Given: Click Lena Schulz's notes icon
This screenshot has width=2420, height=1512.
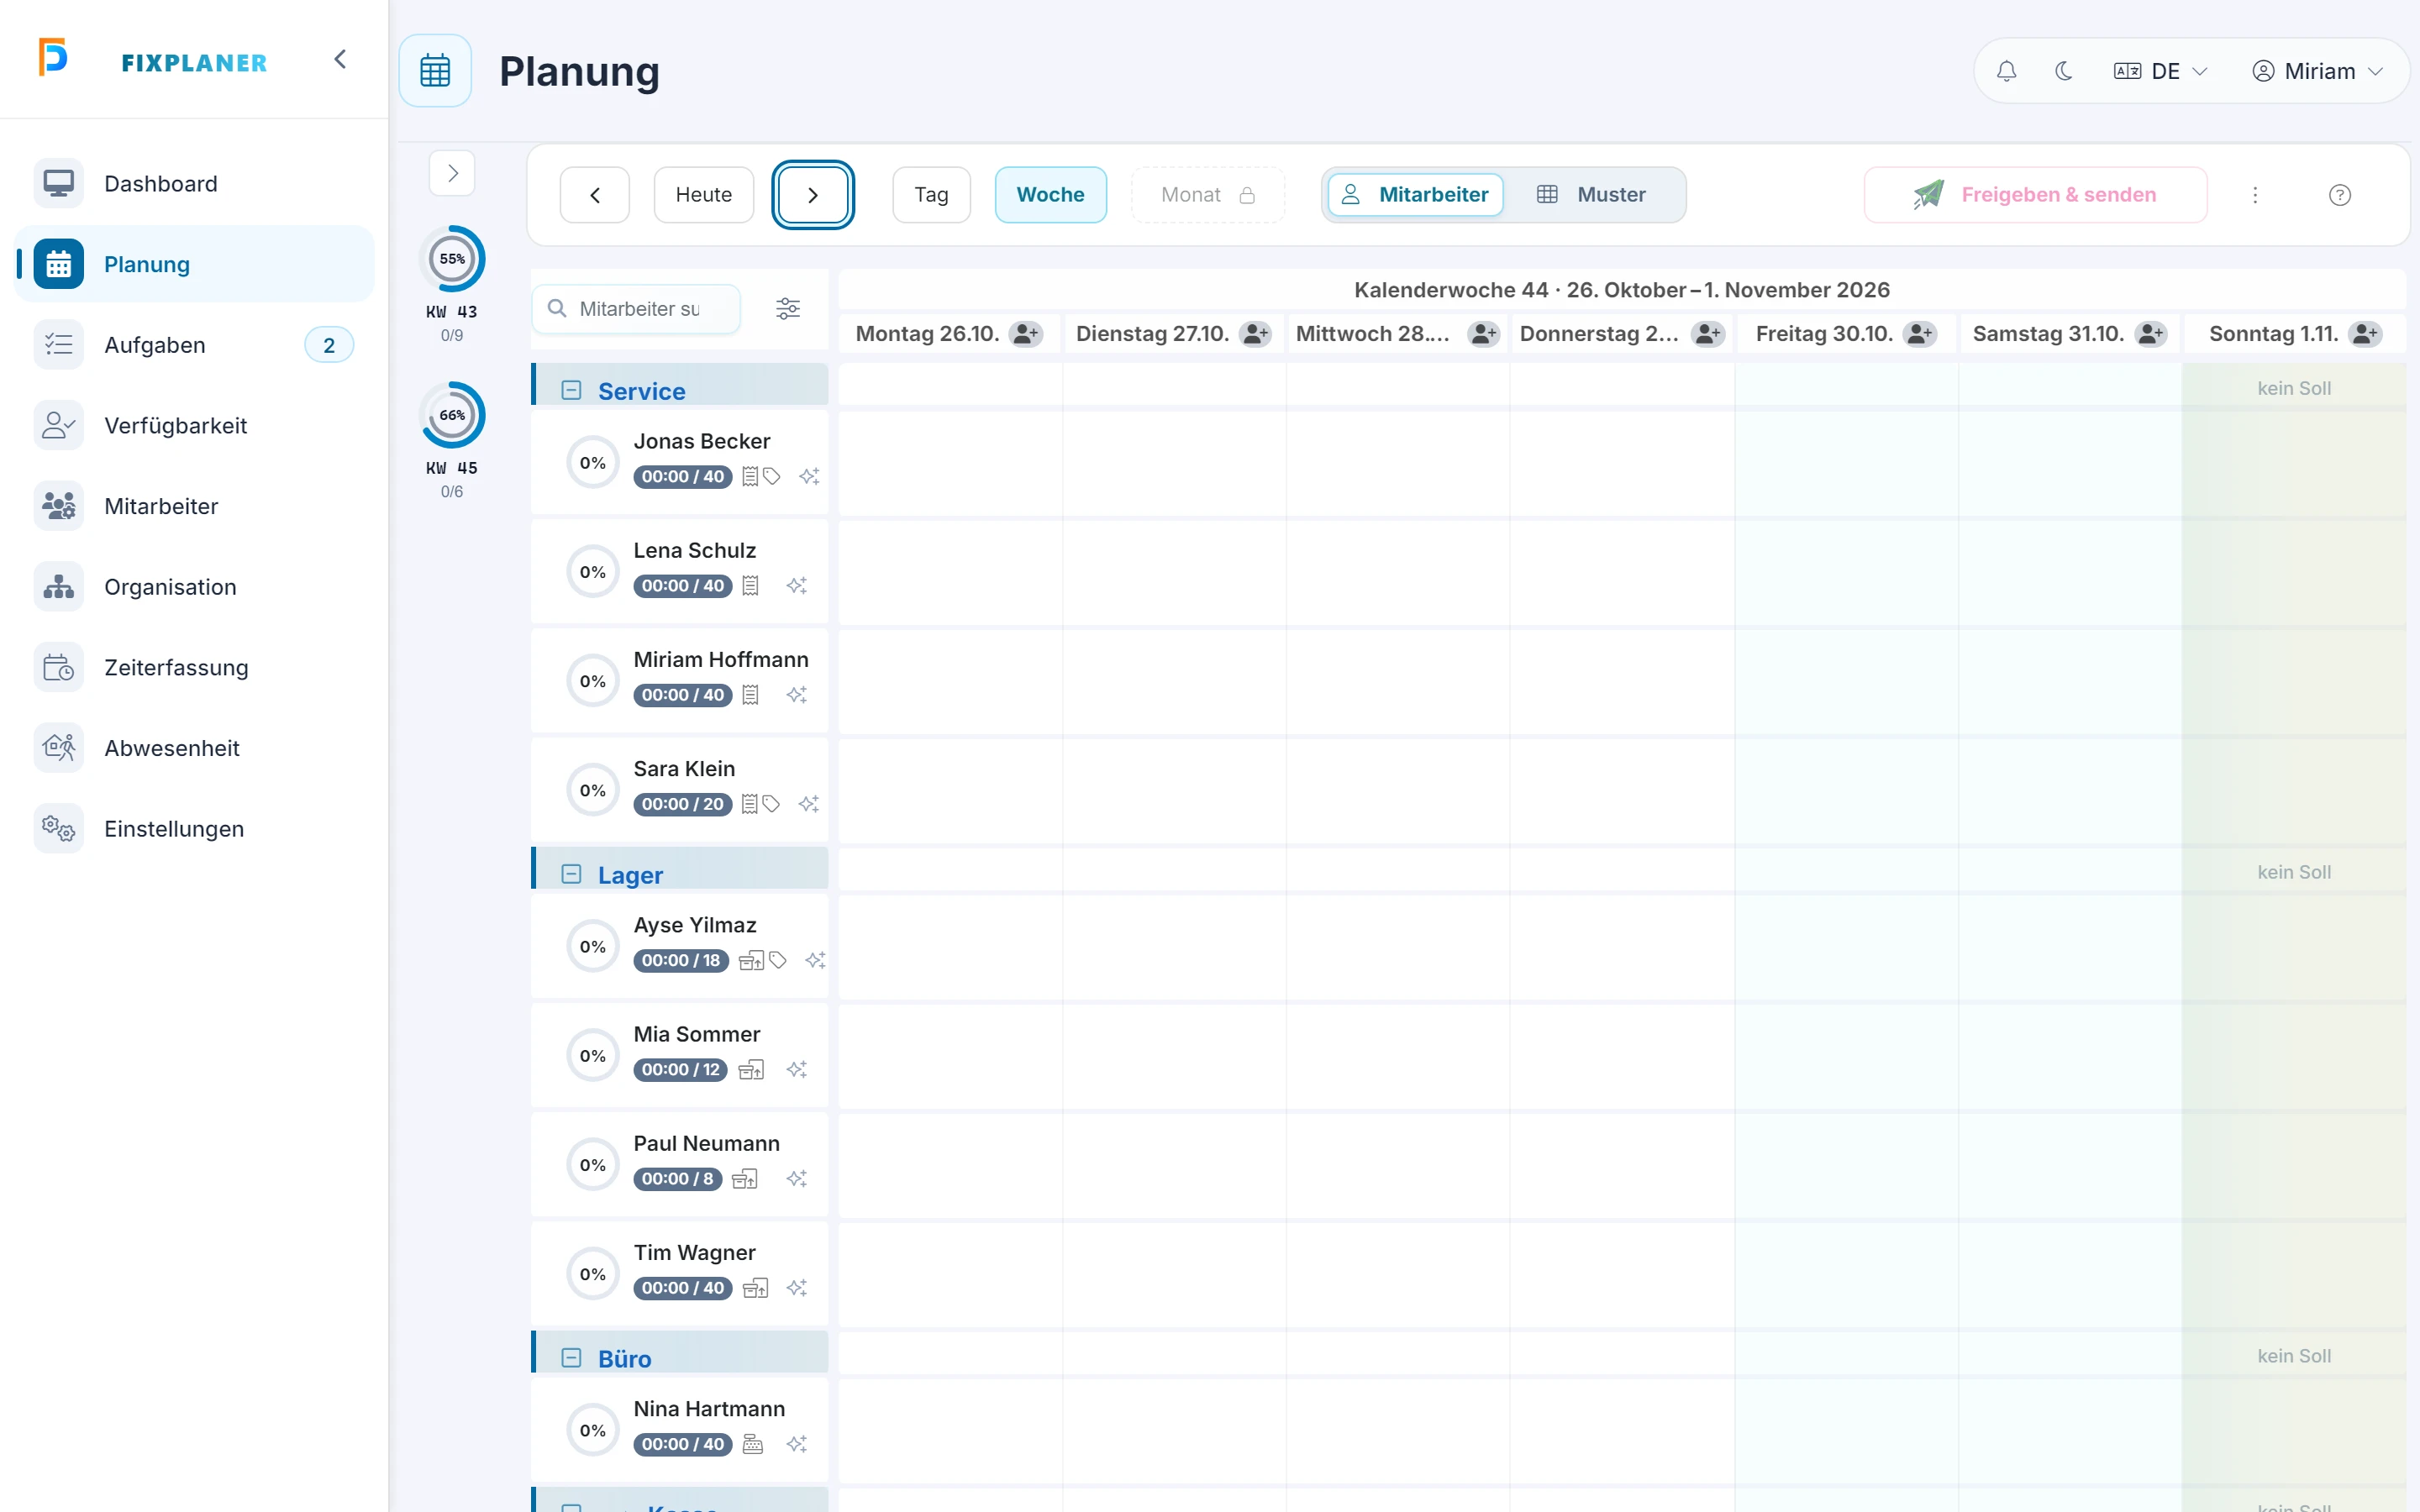Looking at the screenshot, I should pos(750,586).
